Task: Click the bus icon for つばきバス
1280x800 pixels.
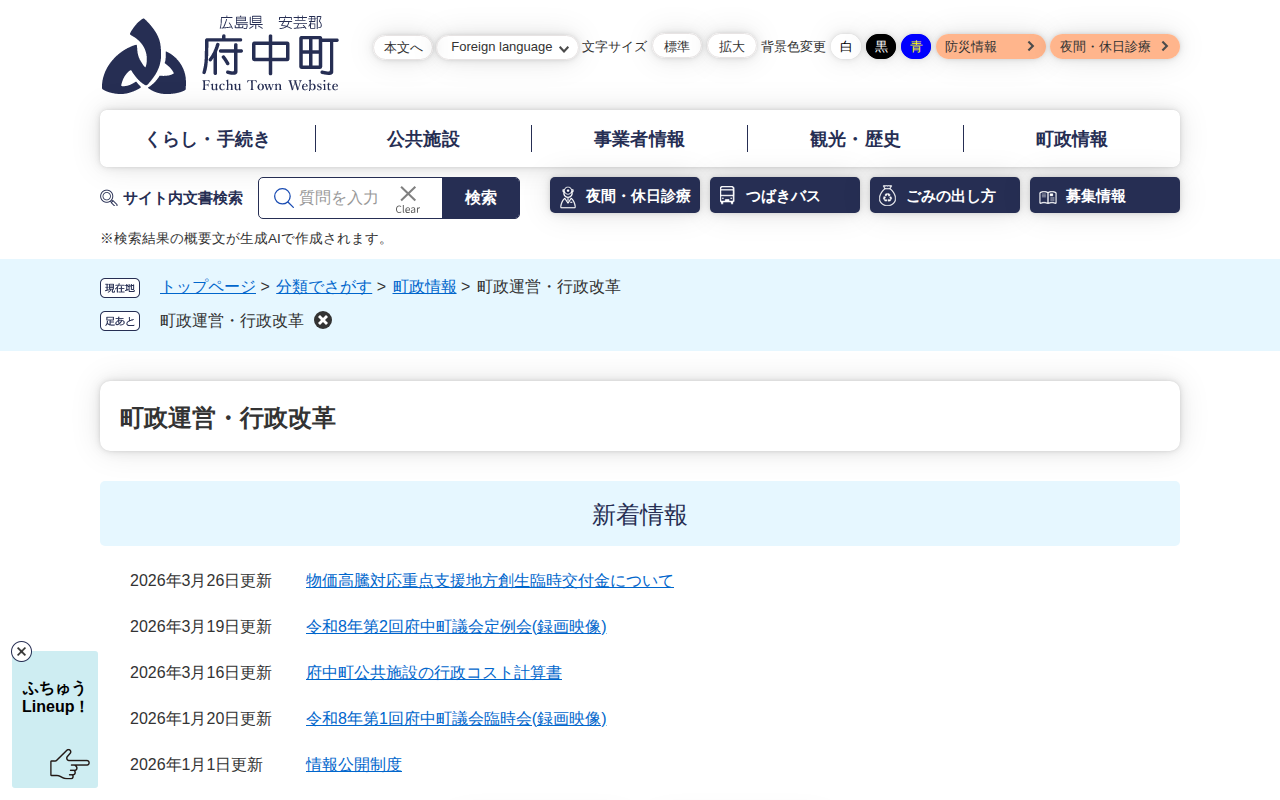Action: (727, 196)
